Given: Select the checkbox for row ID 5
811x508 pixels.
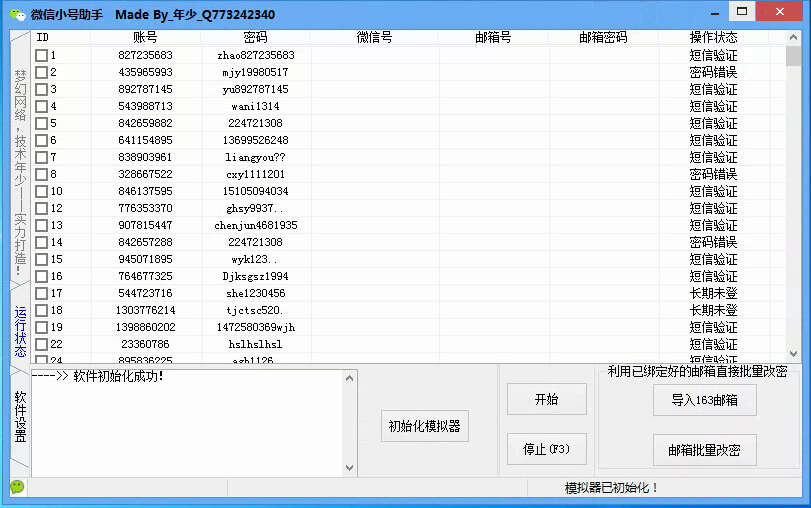Looking at the screenshot, I should coord(41,124).
